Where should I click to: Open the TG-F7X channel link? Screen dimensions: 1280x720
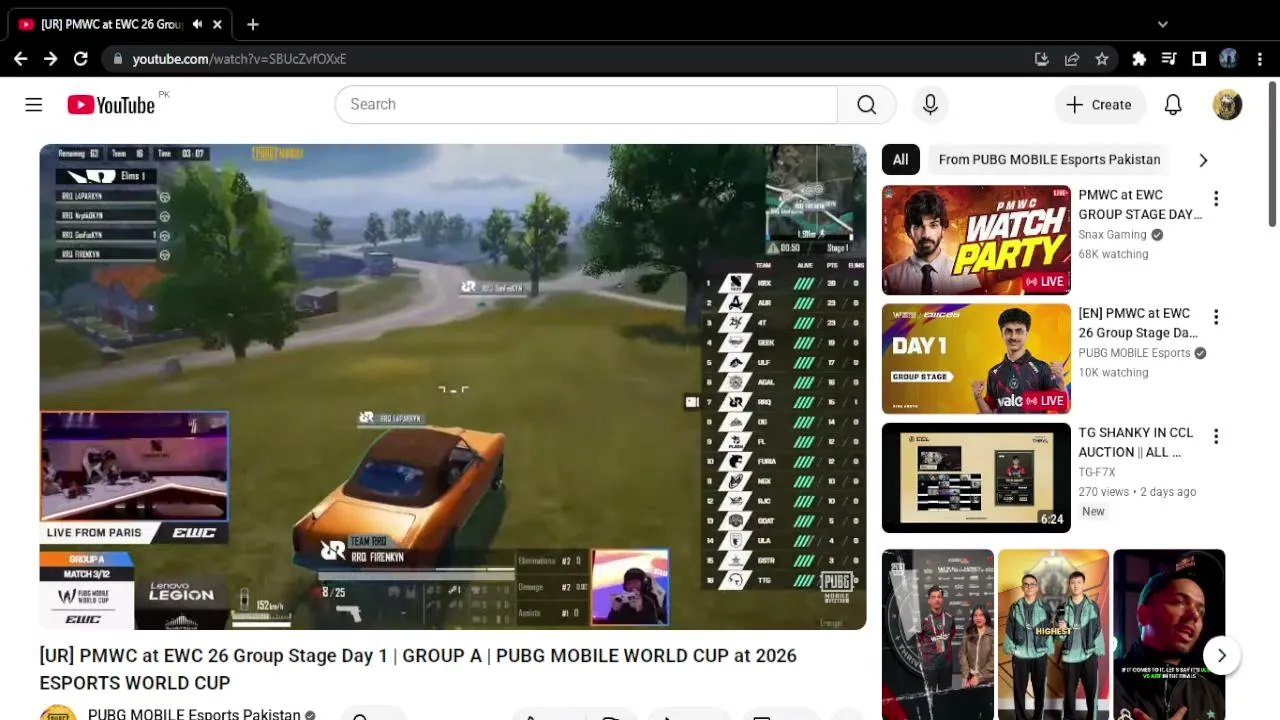pos(1097,472)
